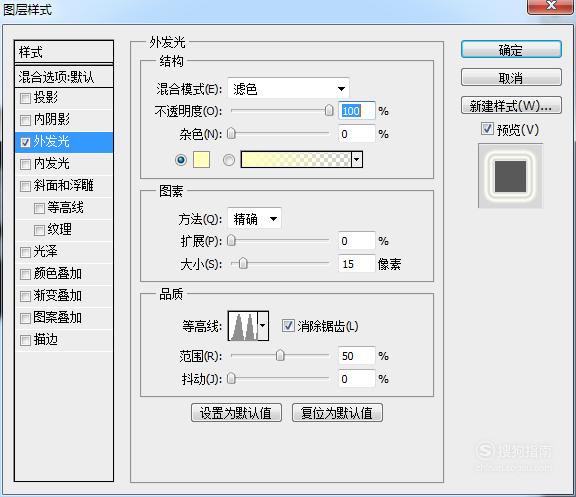576x497 pixels.
Task: Enable the 纹理 texture checkbox
Action: tap(39, 230)
